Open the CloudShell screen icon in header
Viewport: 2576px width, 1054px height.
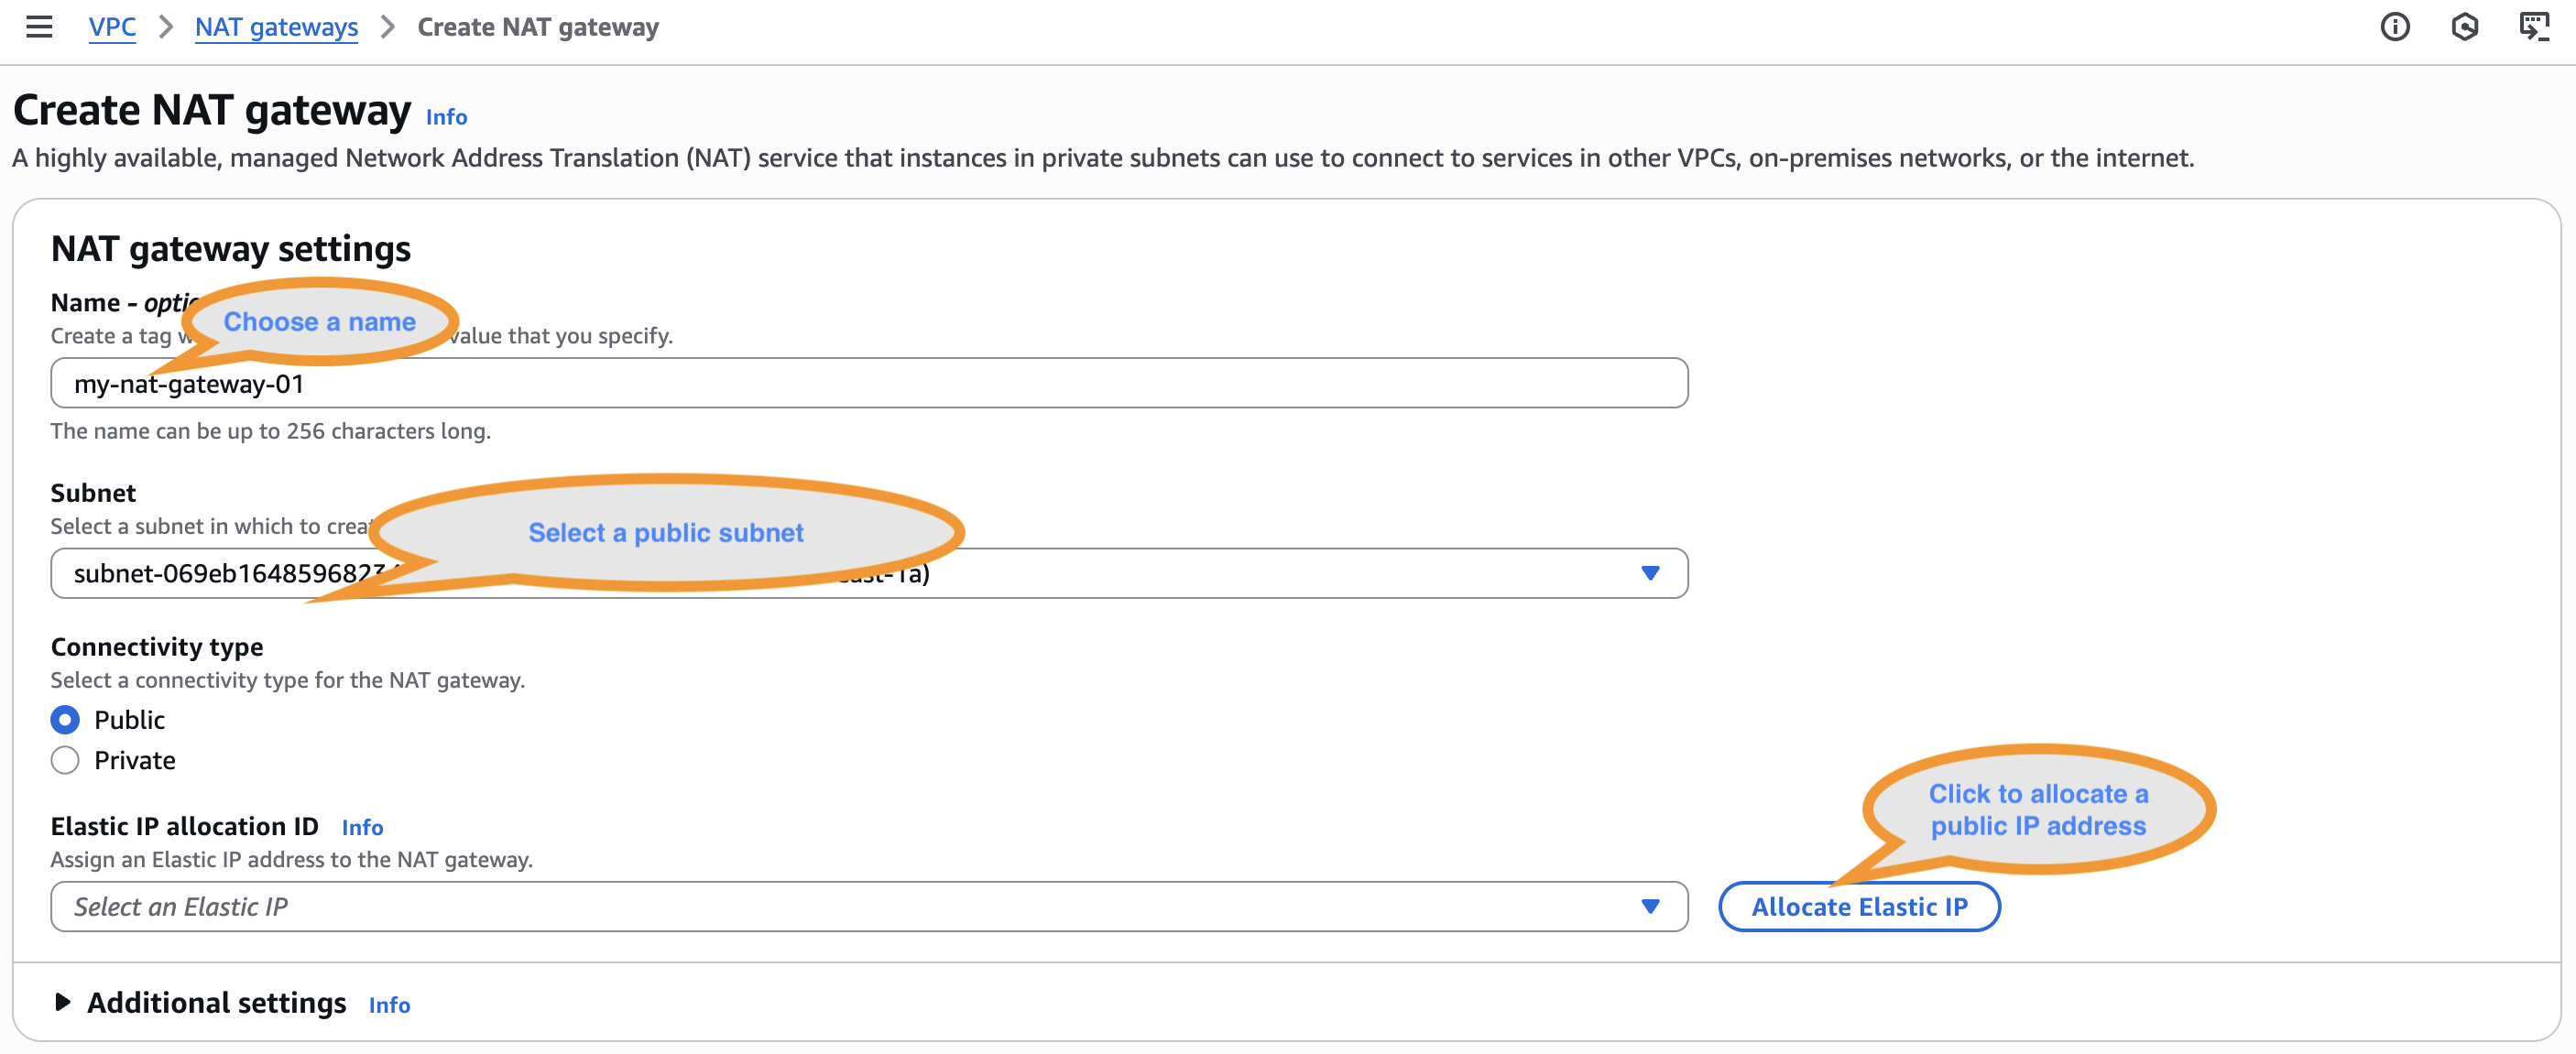2533,27
